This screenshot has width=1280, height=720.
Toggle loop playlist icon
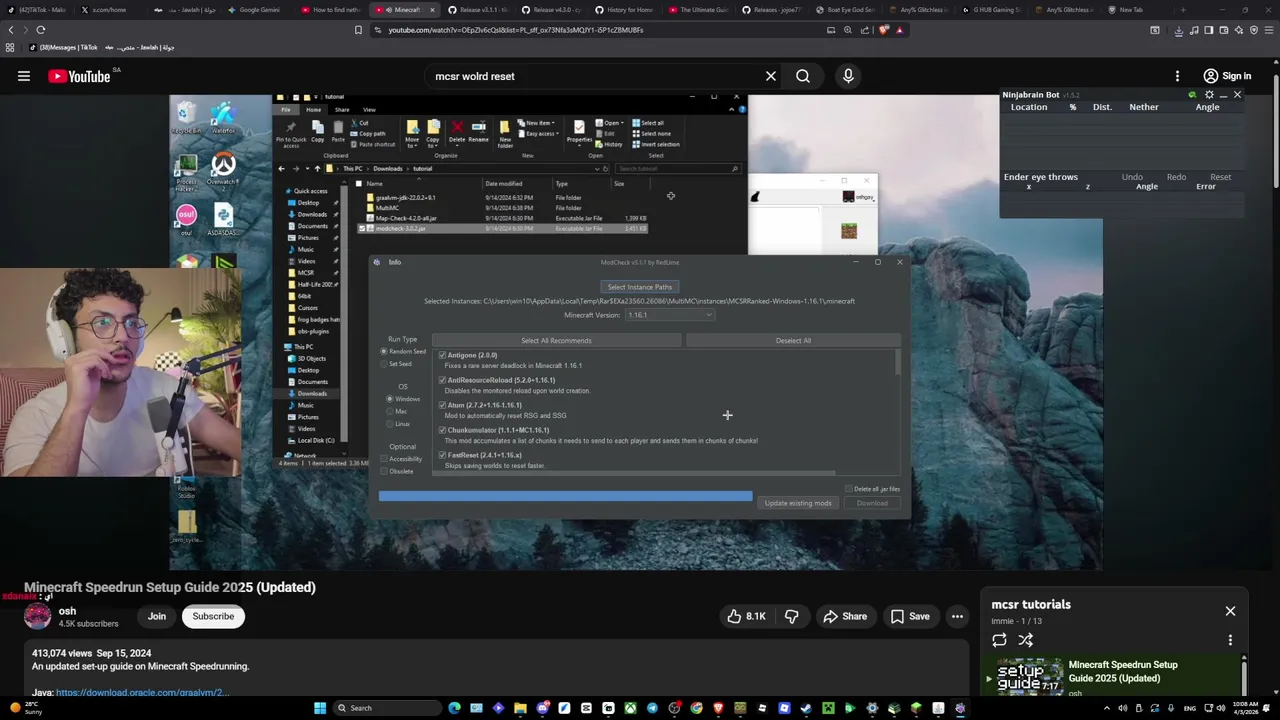999,640
